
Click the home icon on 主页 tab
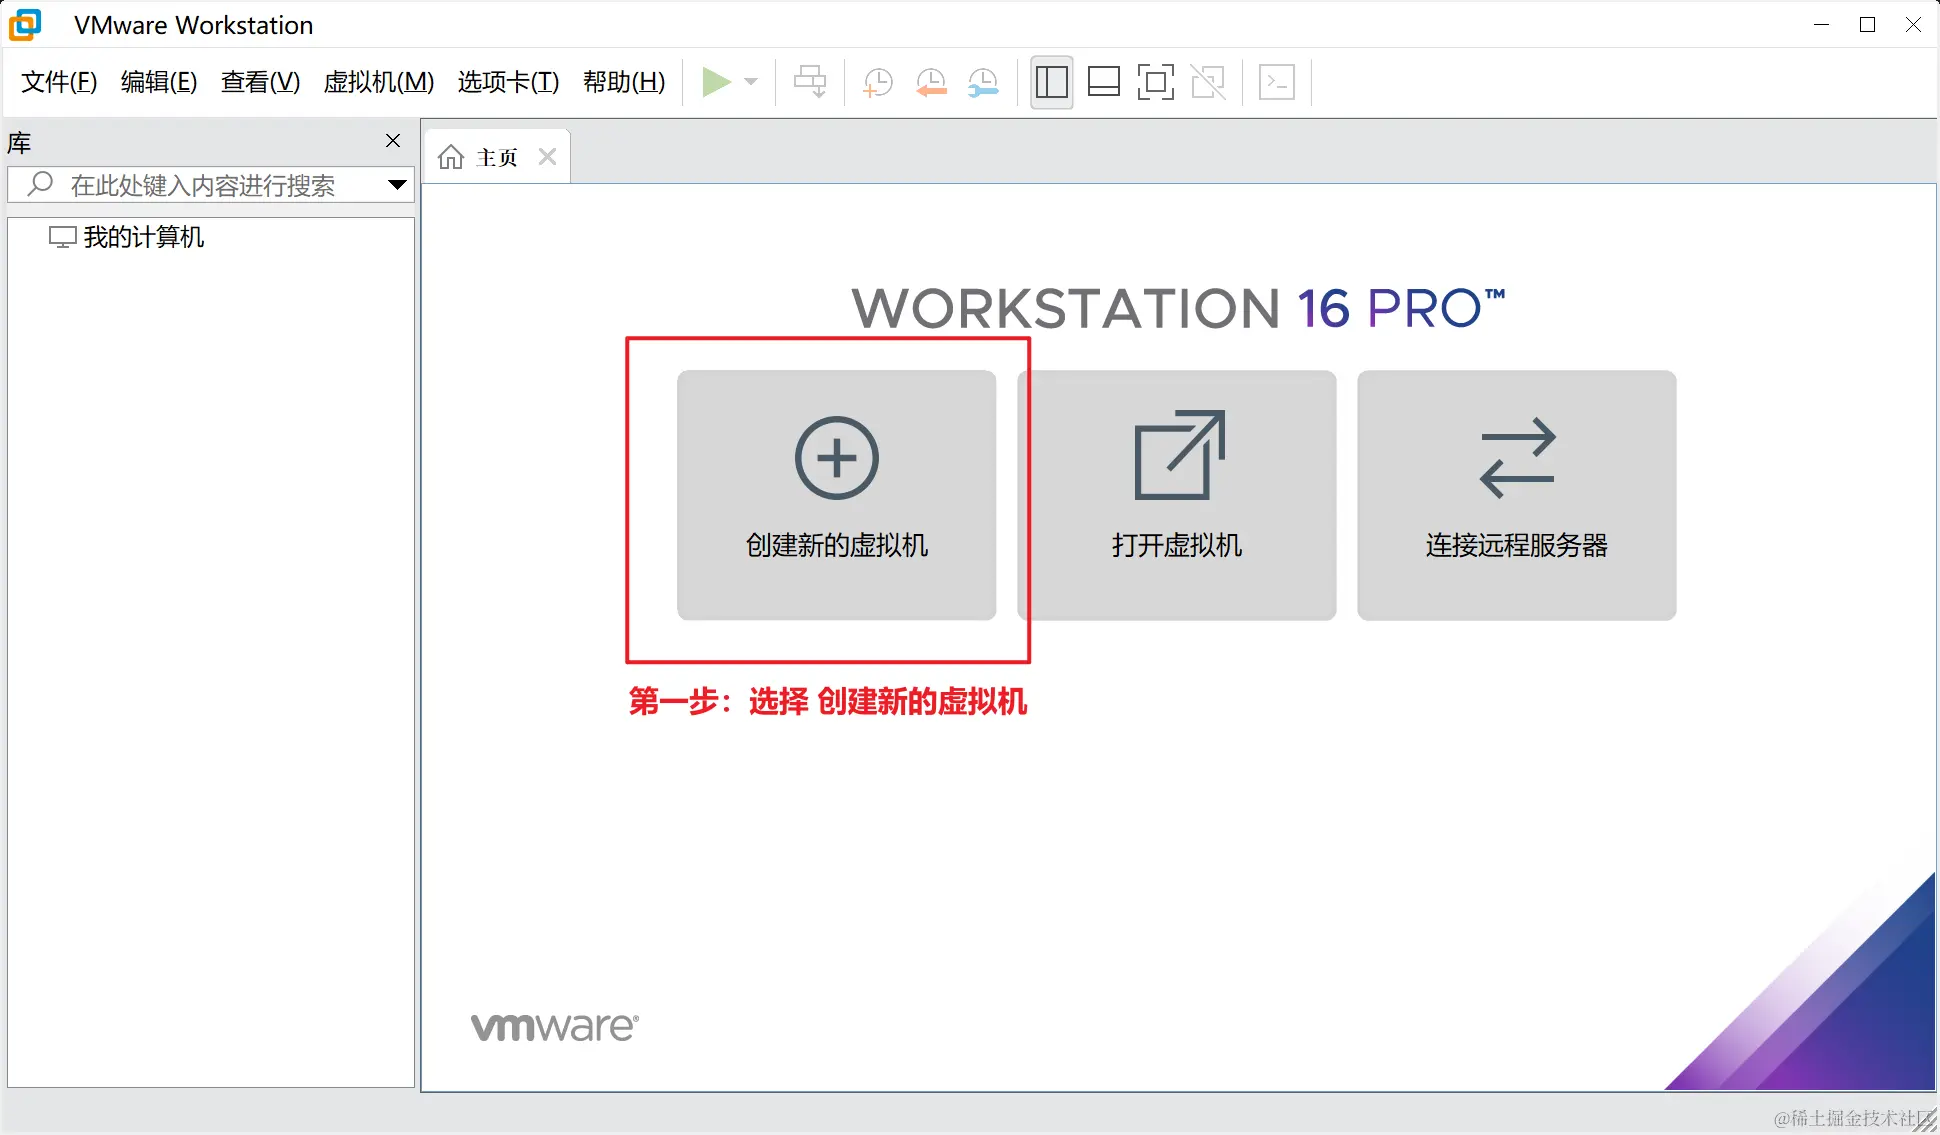451,157
